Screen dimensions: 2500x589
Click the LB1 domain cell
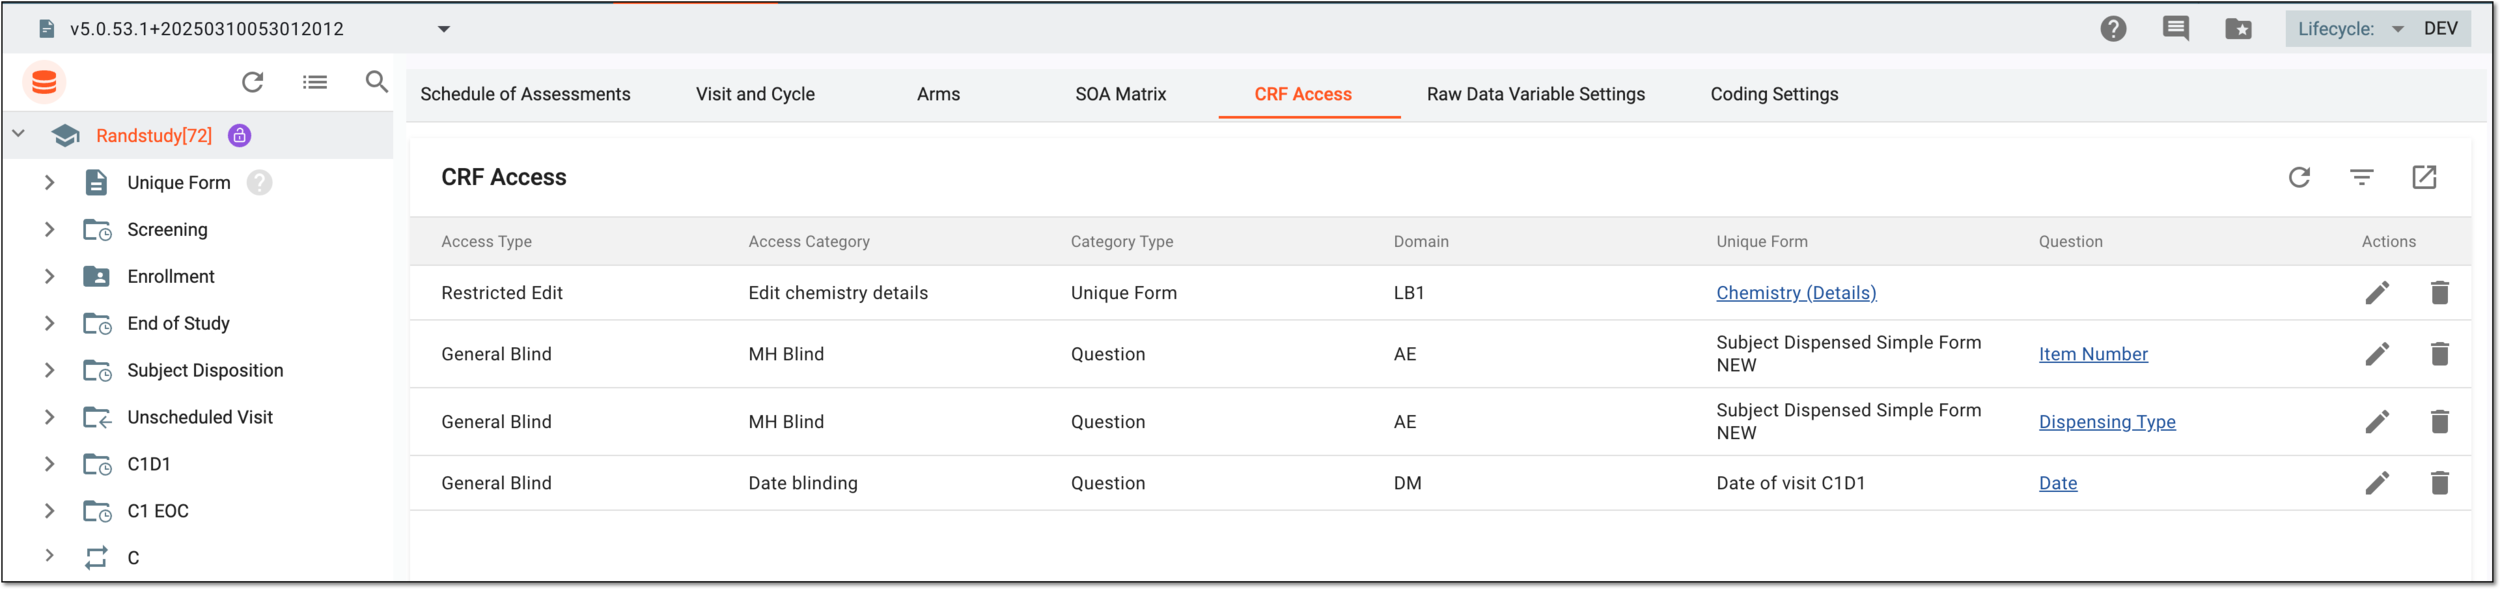tap(1408, 293)
